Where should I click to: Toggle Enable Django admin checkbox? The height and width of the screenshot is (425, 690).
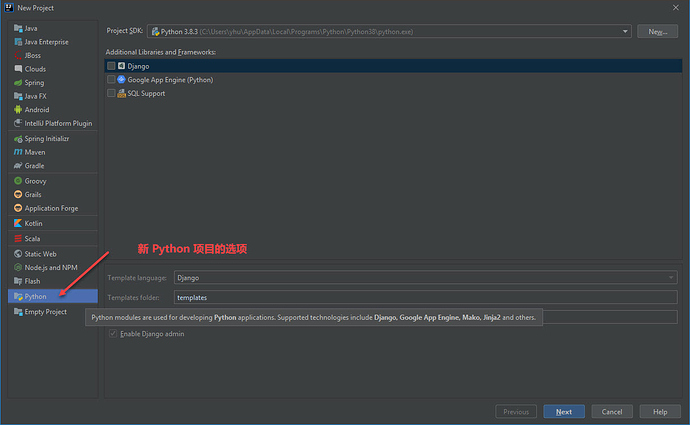point(113,333)
